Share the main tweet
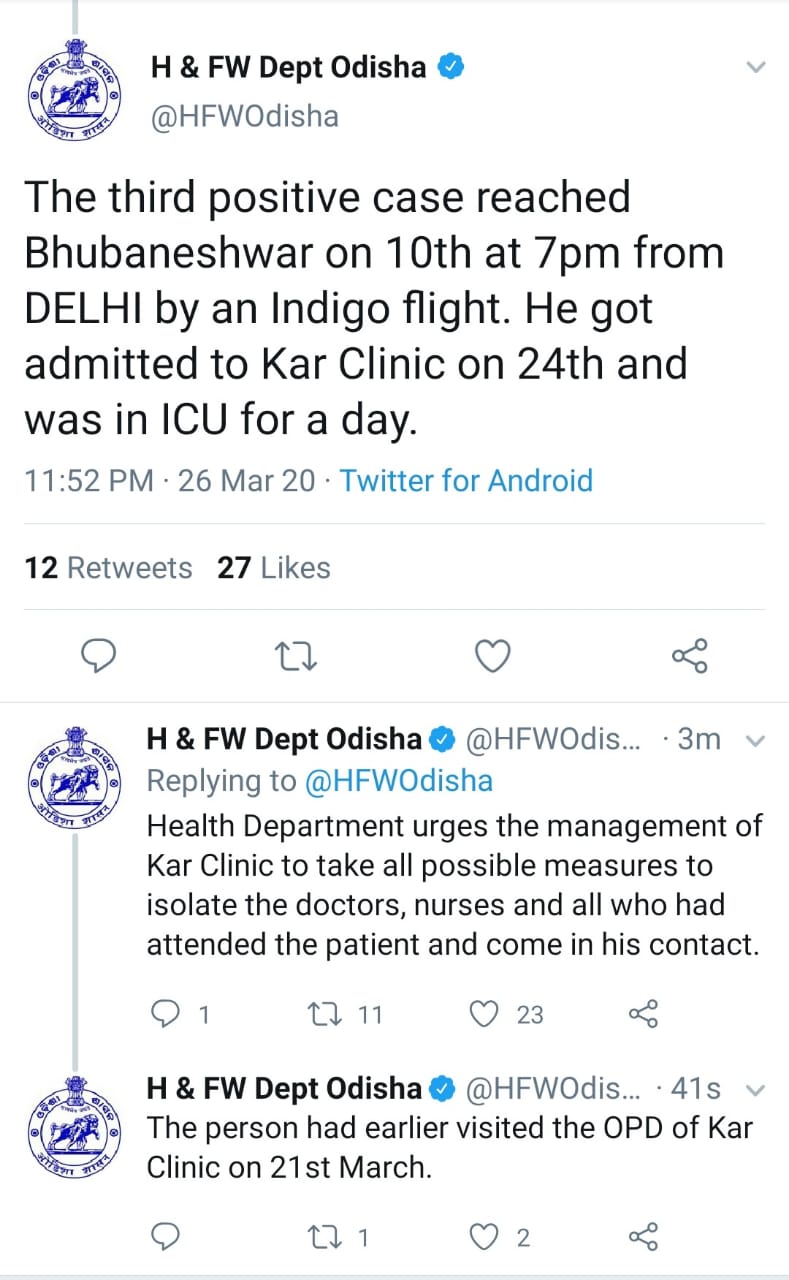Screen dimensions: 789x1280 [690, 656]
